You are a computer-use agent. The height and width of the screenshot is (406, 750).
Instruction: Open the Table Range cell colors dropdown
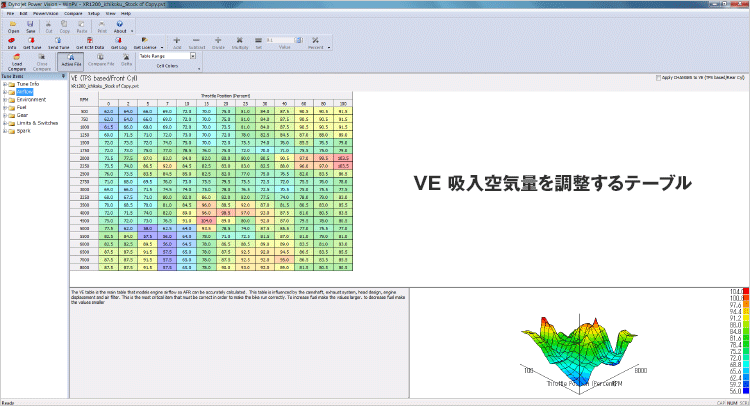193,56
